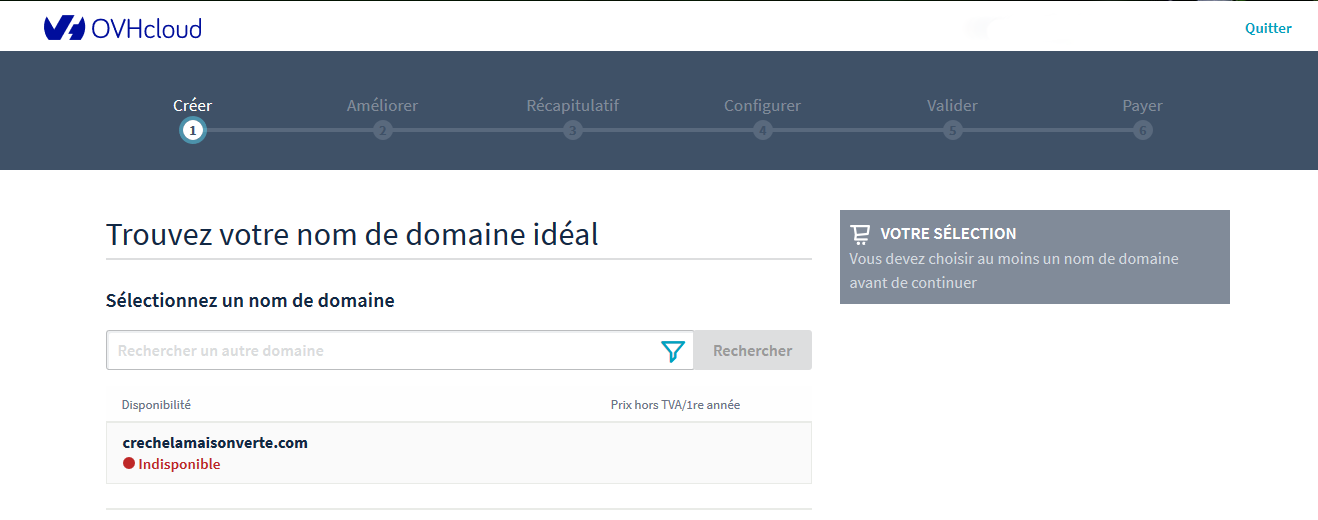The width and height of the screenshot is (1318, 520).
Task: Focus the 'Rechercher un autre domaine' field
Action: [380, 351]
